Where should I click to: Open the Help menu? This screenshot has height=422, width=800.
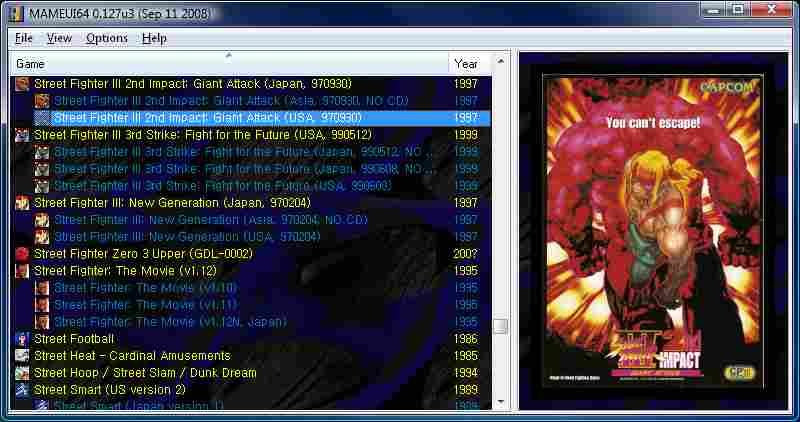(x=154, y=38)
